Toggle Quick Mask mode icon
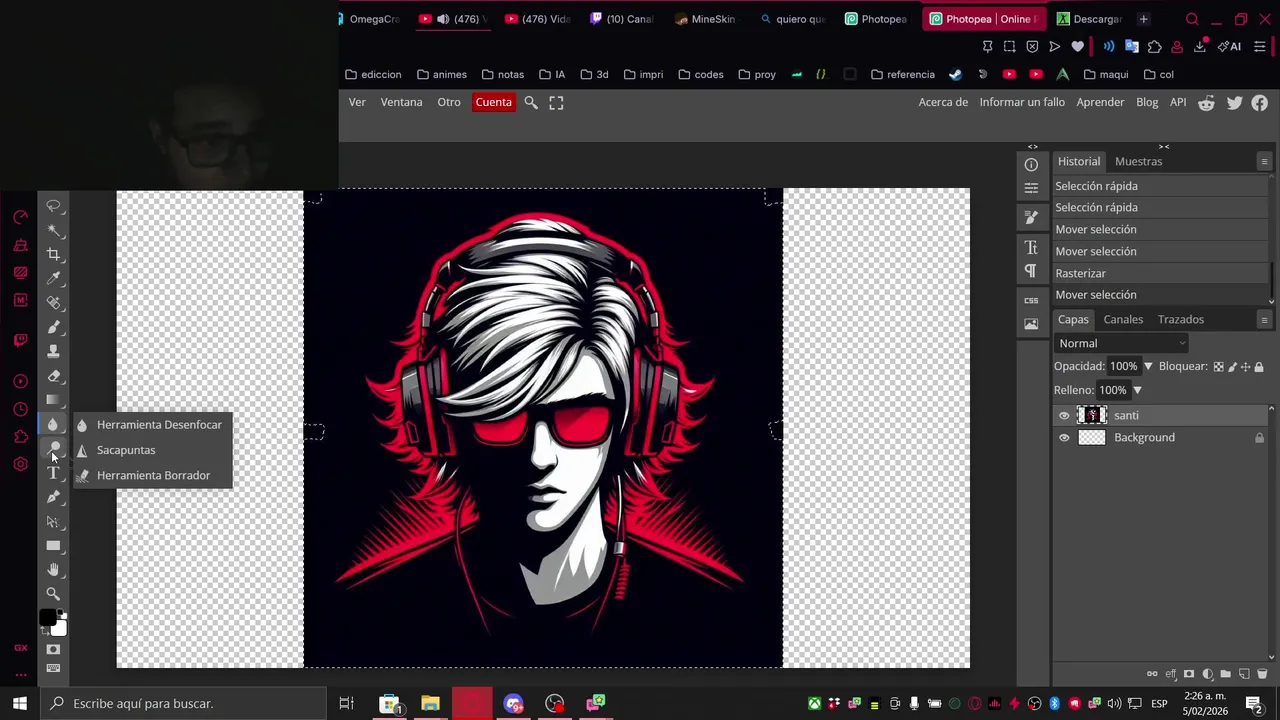1280x720 pixels. [x=53, y=650]
